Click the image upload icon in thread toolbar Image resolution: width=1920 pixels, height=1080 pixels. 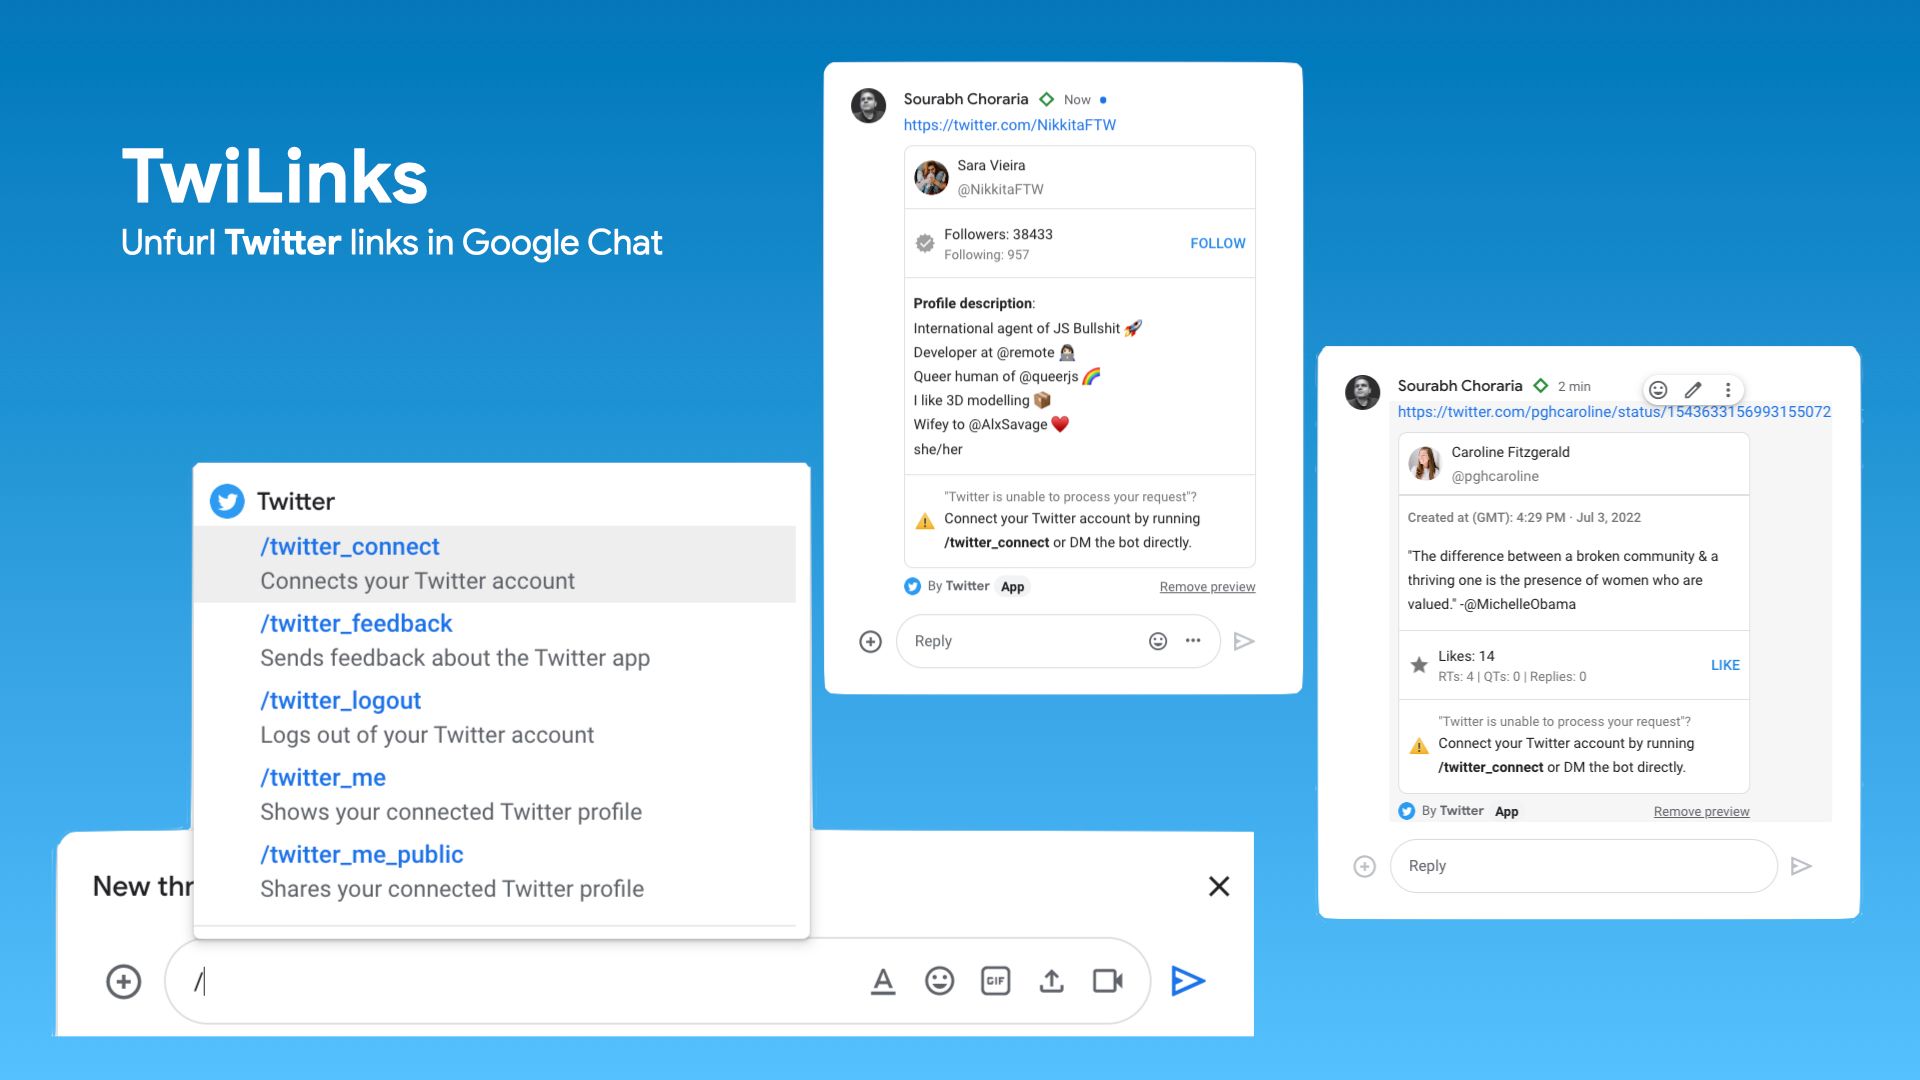click(x=1052, y=980)
